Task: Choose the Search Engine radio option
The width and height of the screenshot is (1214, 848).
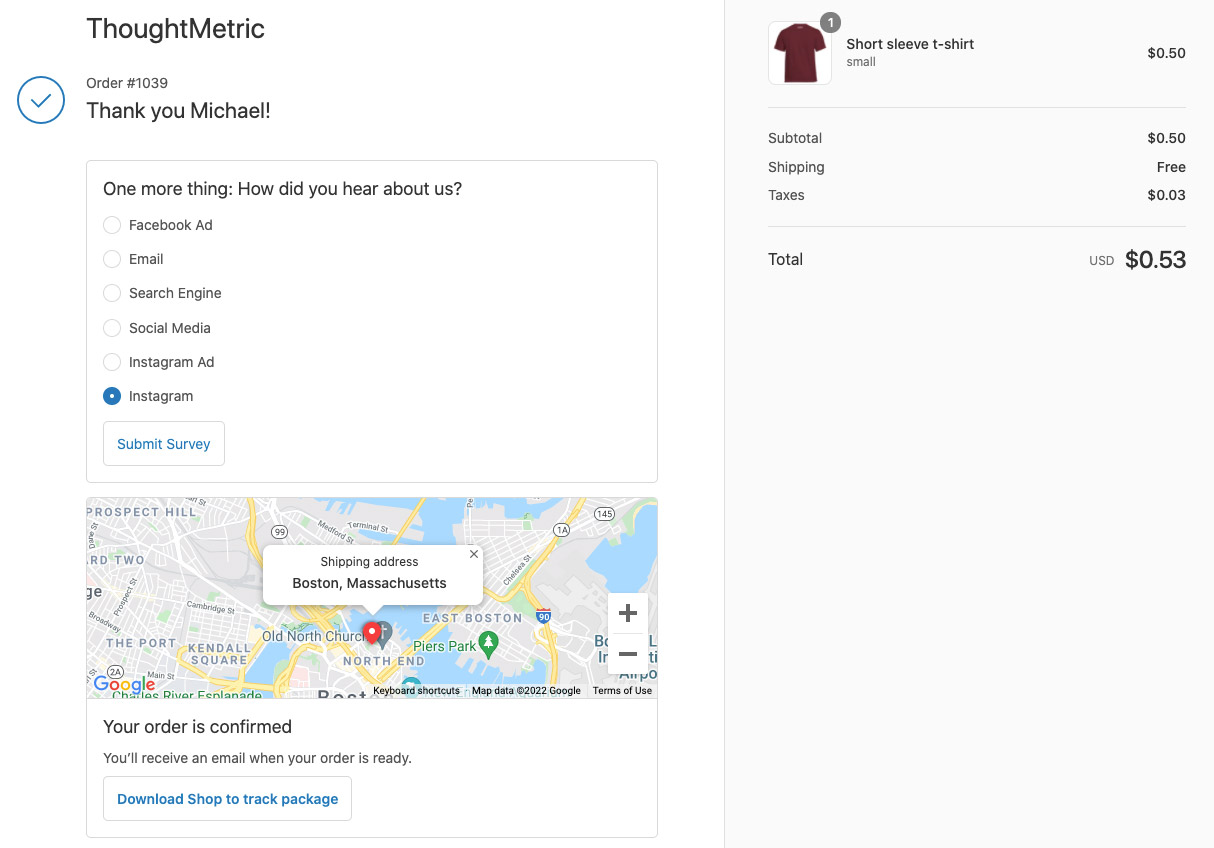Action: [112, 293]
